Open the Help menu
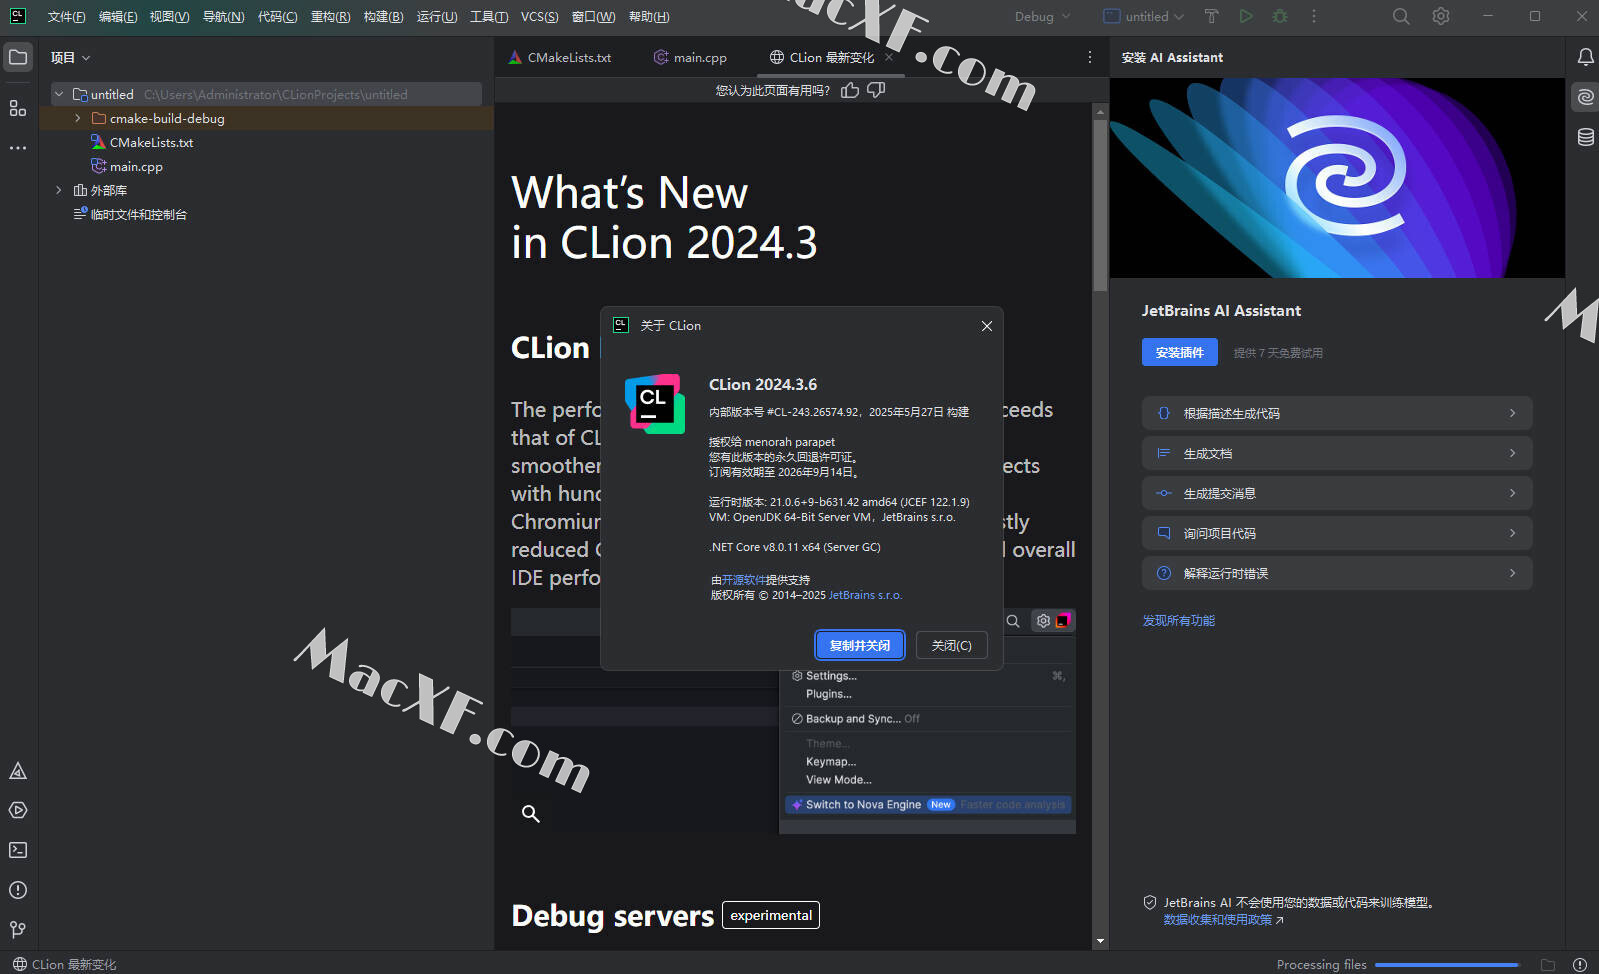 coord(649,16)
